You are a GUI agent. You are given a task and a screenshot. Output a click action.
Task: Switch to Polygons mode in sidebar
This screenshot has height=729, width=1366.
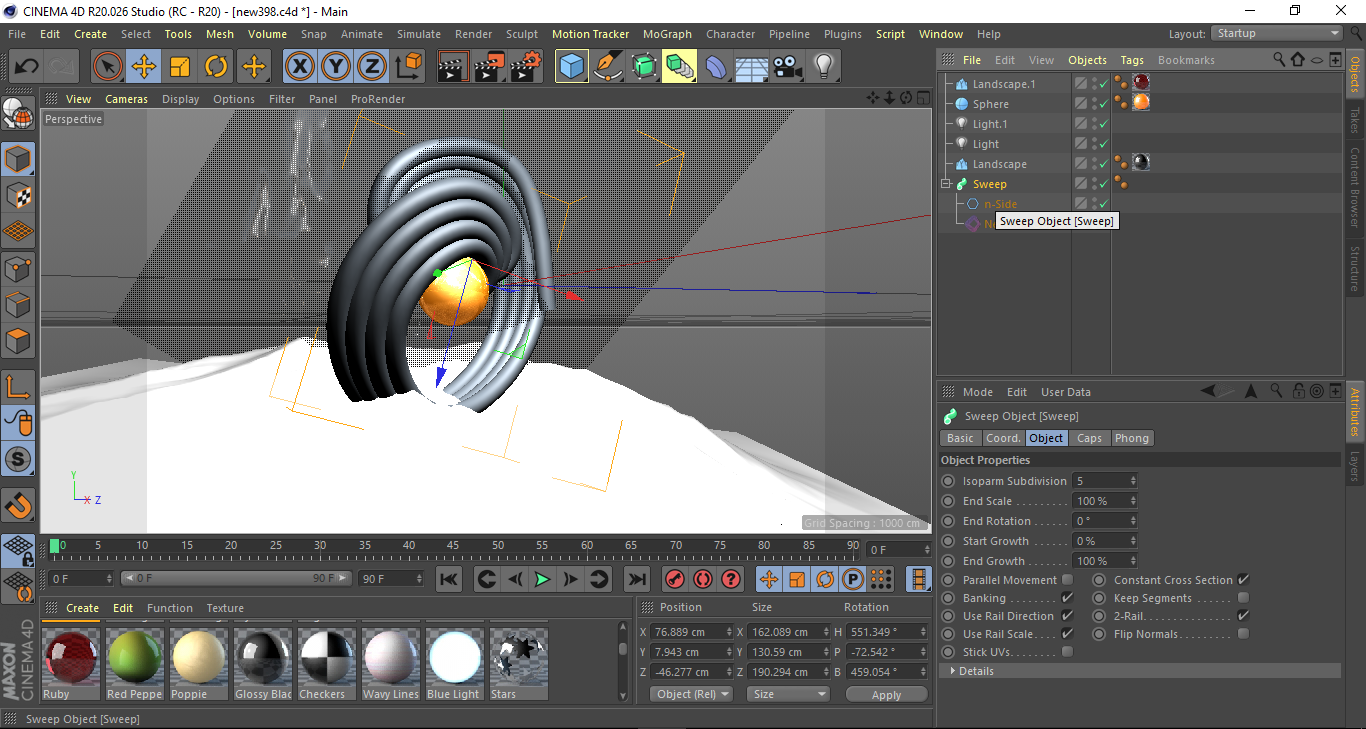tap(18, 341)
